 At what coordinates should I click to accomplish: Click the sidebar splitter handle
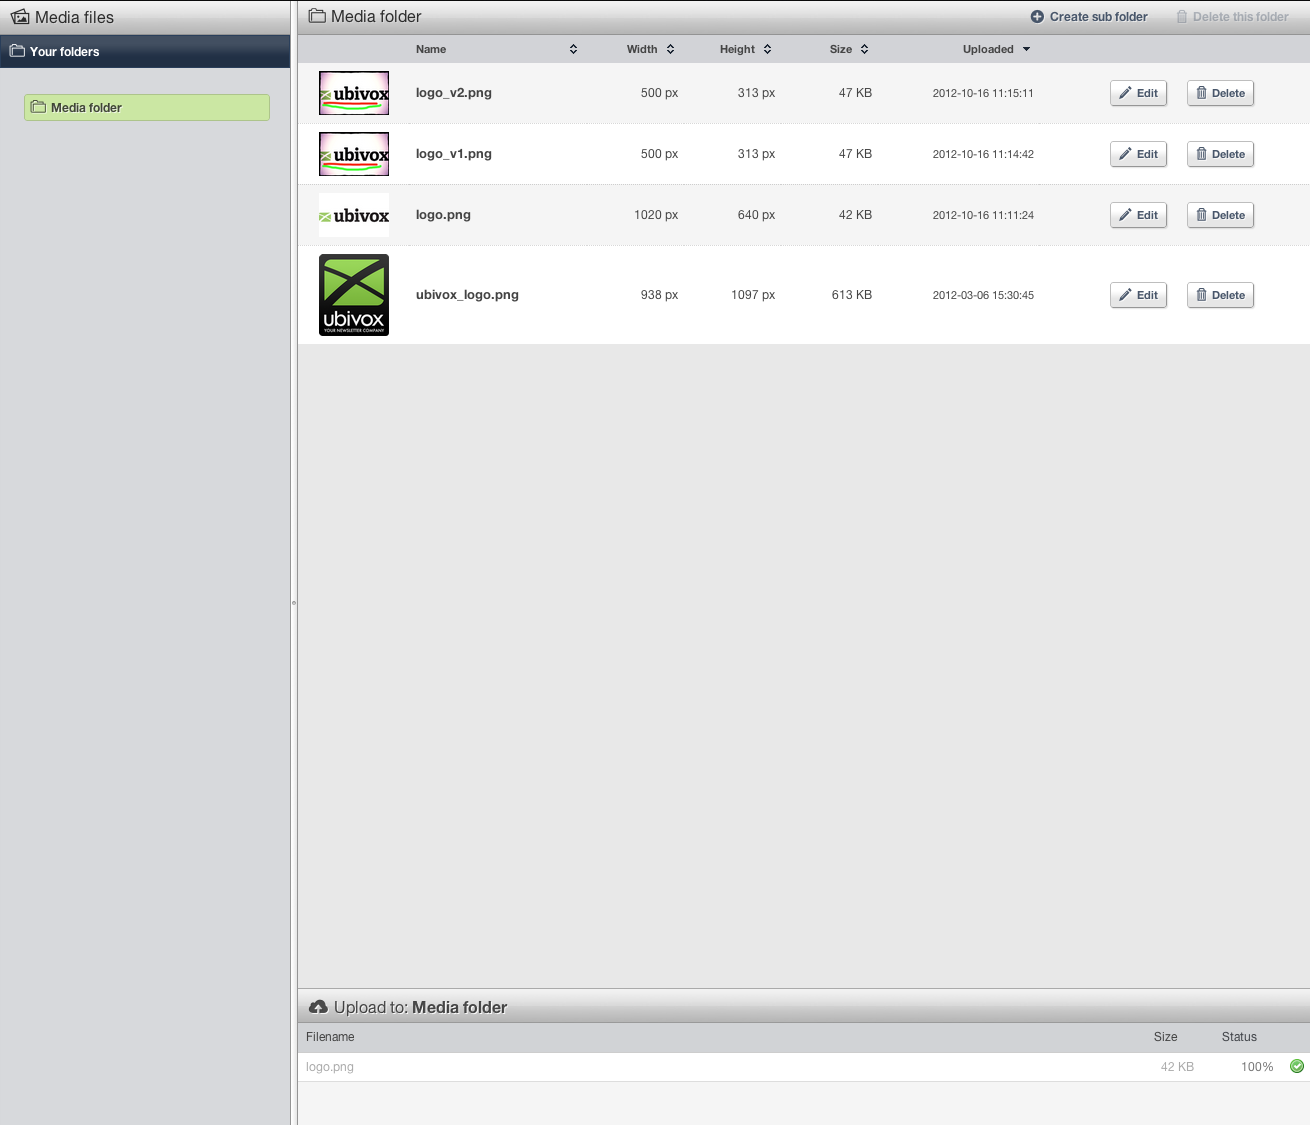(x=294, y=602)
